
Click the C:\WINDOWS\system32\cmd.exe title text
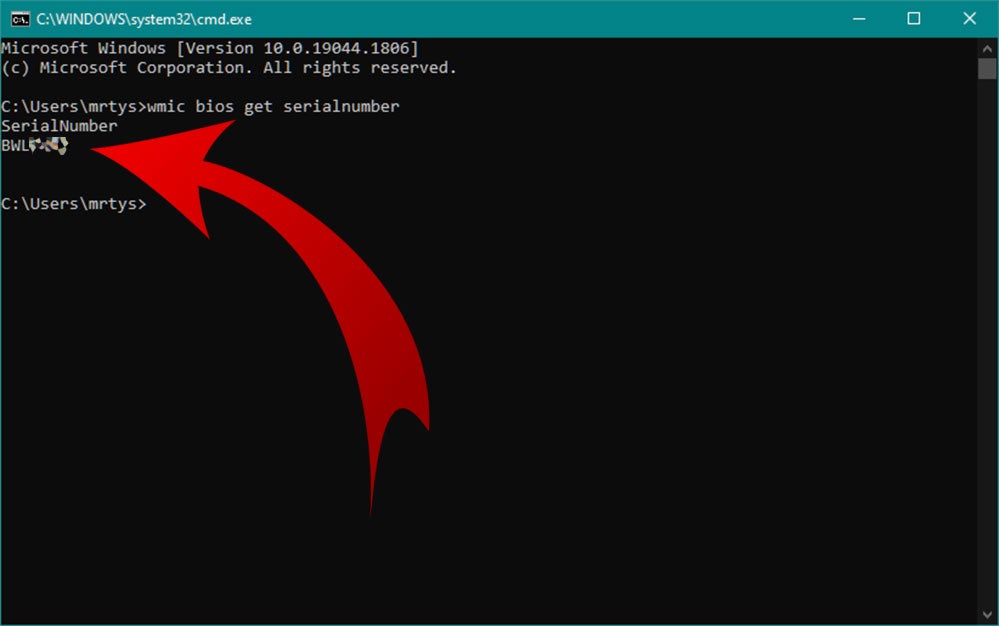(x=144, y=19)
